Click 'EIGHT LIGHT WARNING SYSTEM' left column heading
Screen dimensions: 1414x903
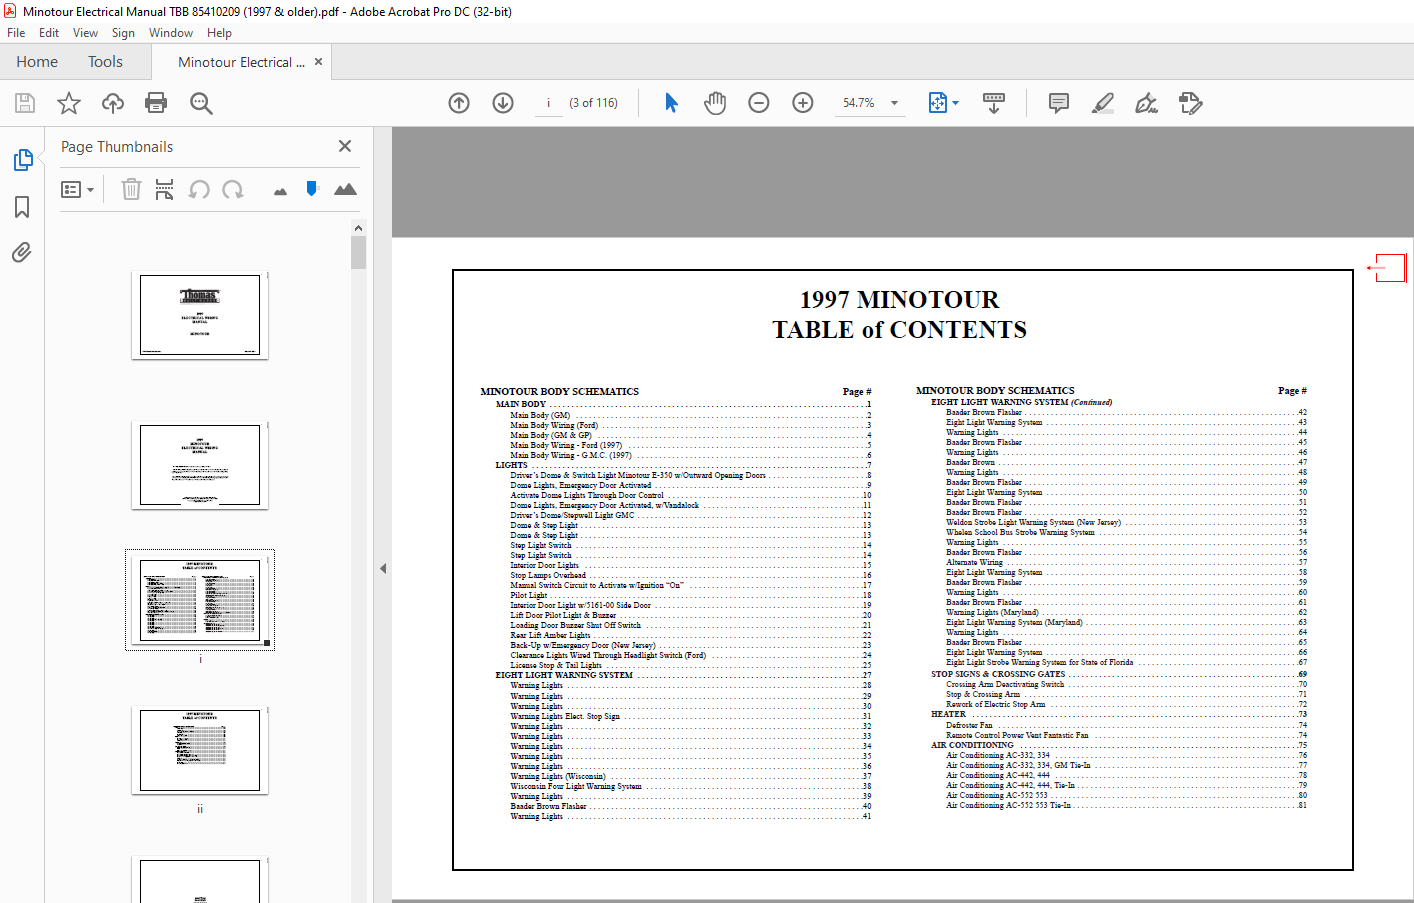coord(564,675)
